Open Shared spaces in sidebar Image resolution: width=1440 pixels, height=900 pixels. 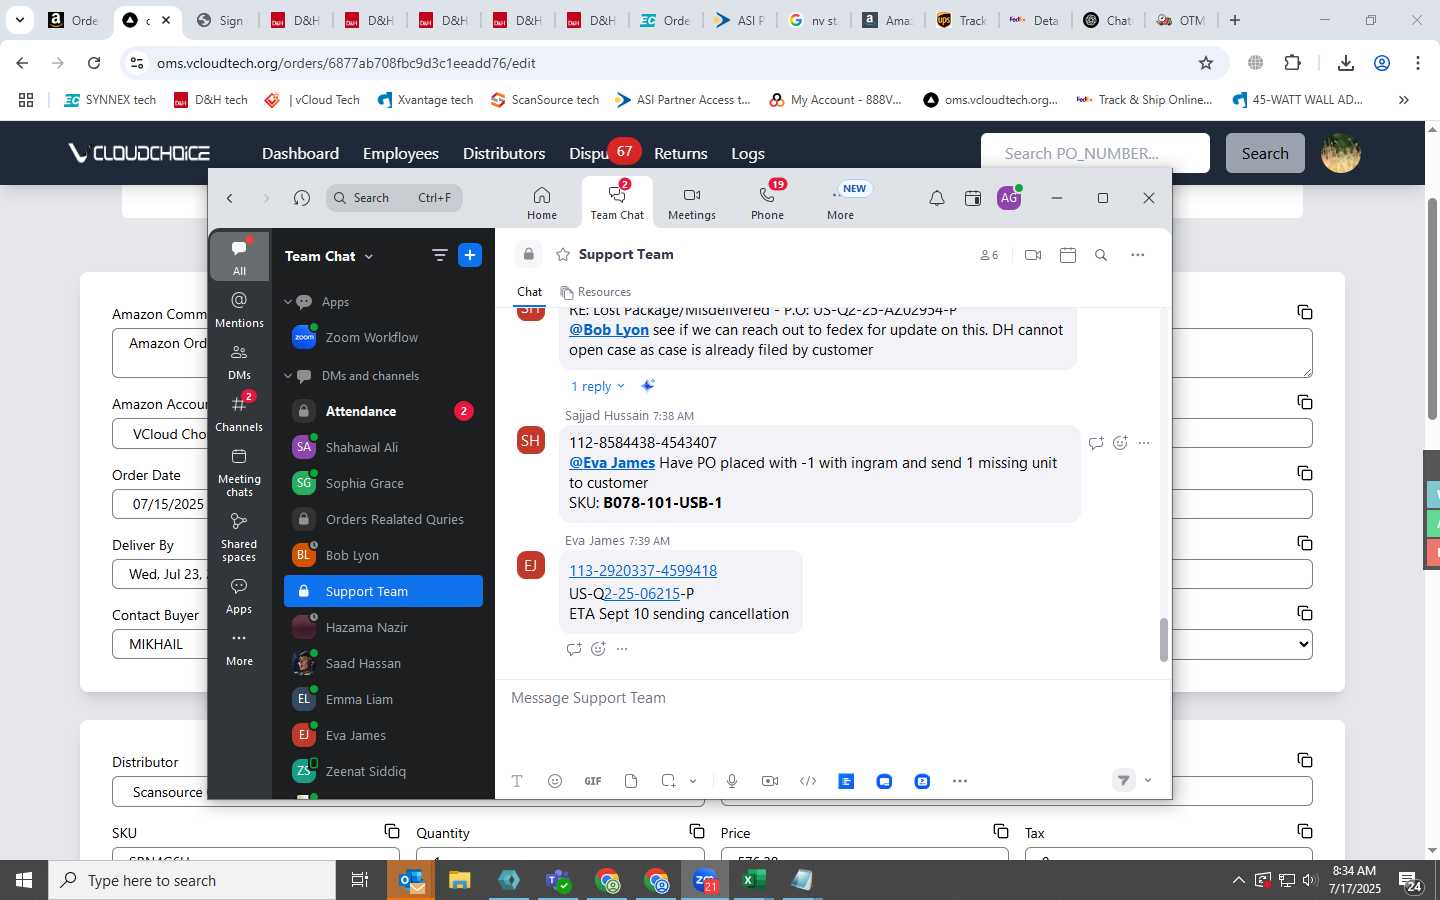pos(239,537)
